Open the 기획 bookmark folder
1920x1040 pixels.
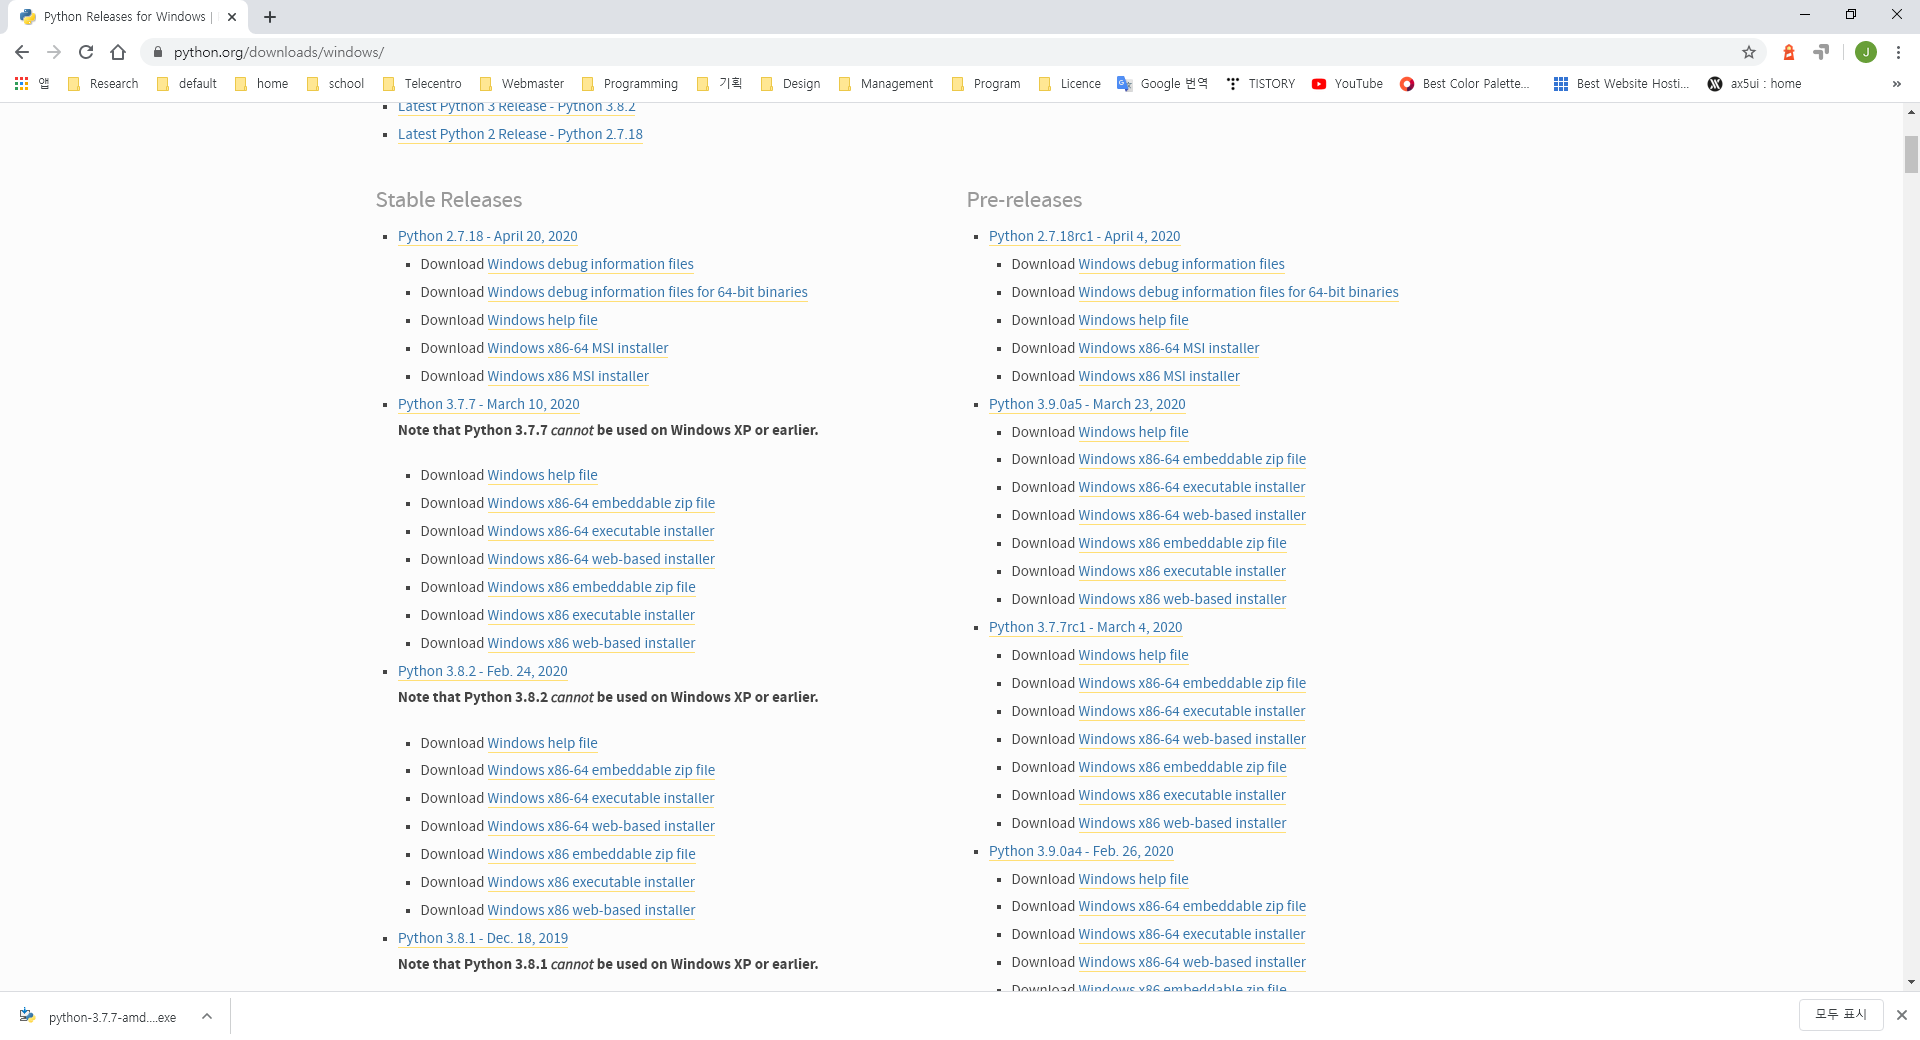click(x=720, y=84)
